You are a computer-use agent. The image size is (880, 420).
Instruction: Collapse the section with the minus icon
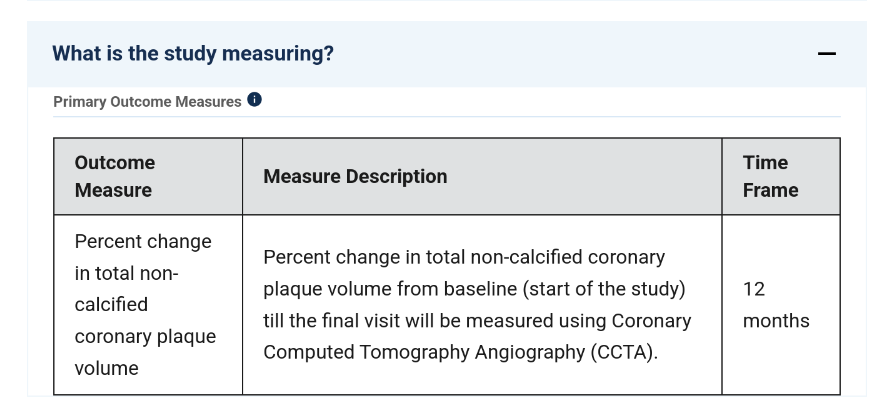pyautogui.click(x=826, y=54)
